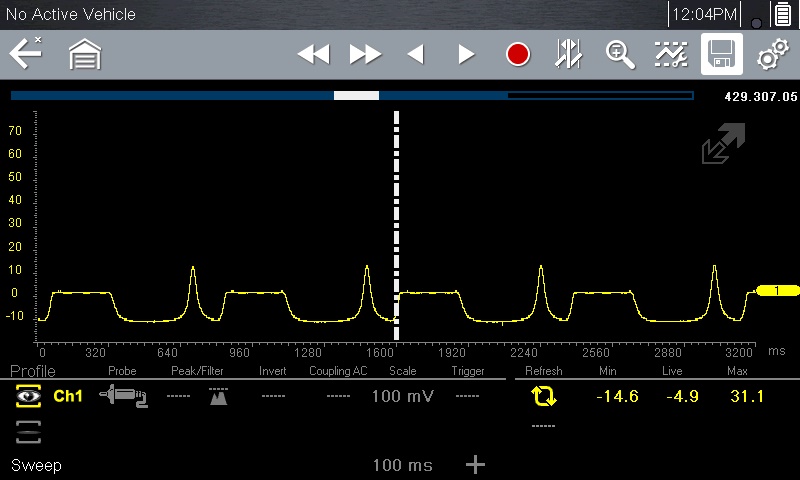
Task: Toggle Ch1 Peak detect dashes
Action: (x=178, y=396)
